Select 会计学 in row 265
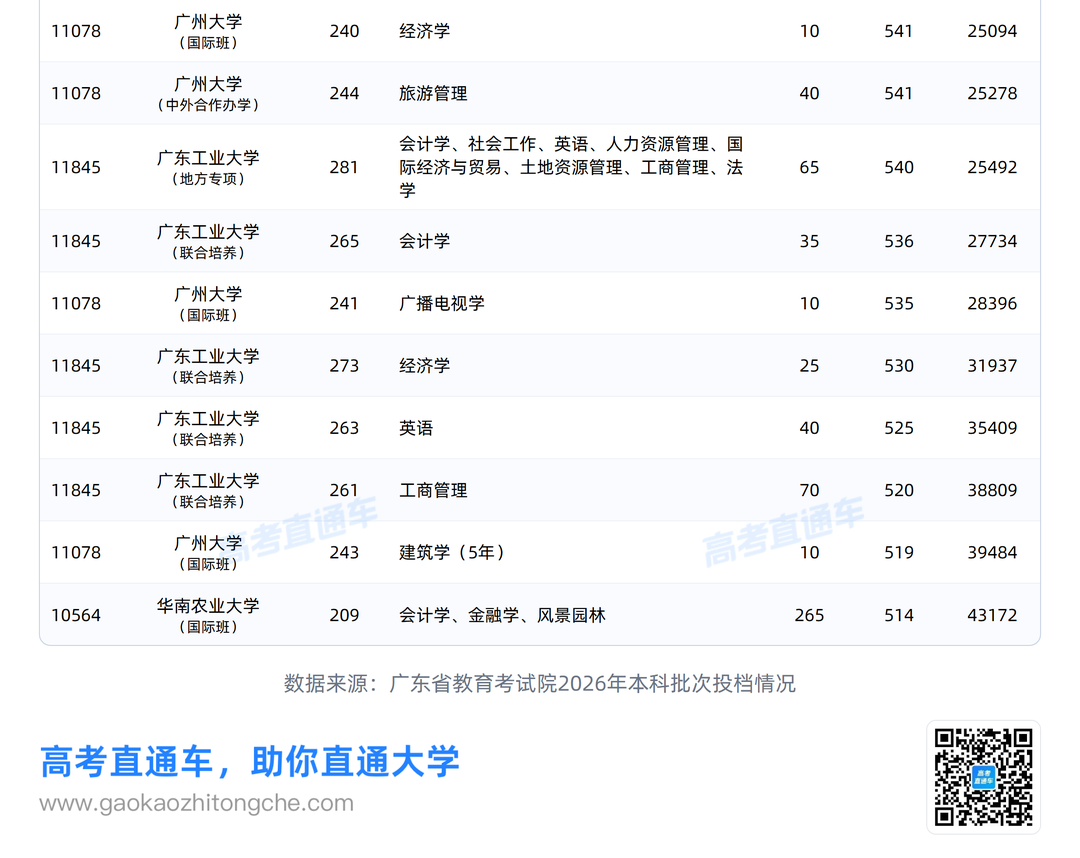Screen dimensions: 1080x858 (424, 241)
